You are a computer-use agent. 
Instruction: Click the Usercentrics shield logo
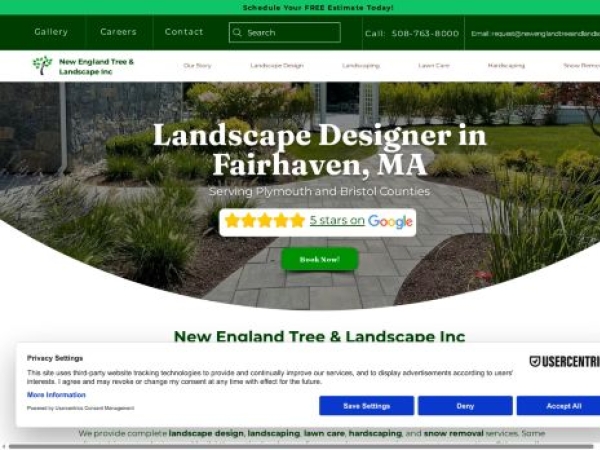tap(535, 361)
